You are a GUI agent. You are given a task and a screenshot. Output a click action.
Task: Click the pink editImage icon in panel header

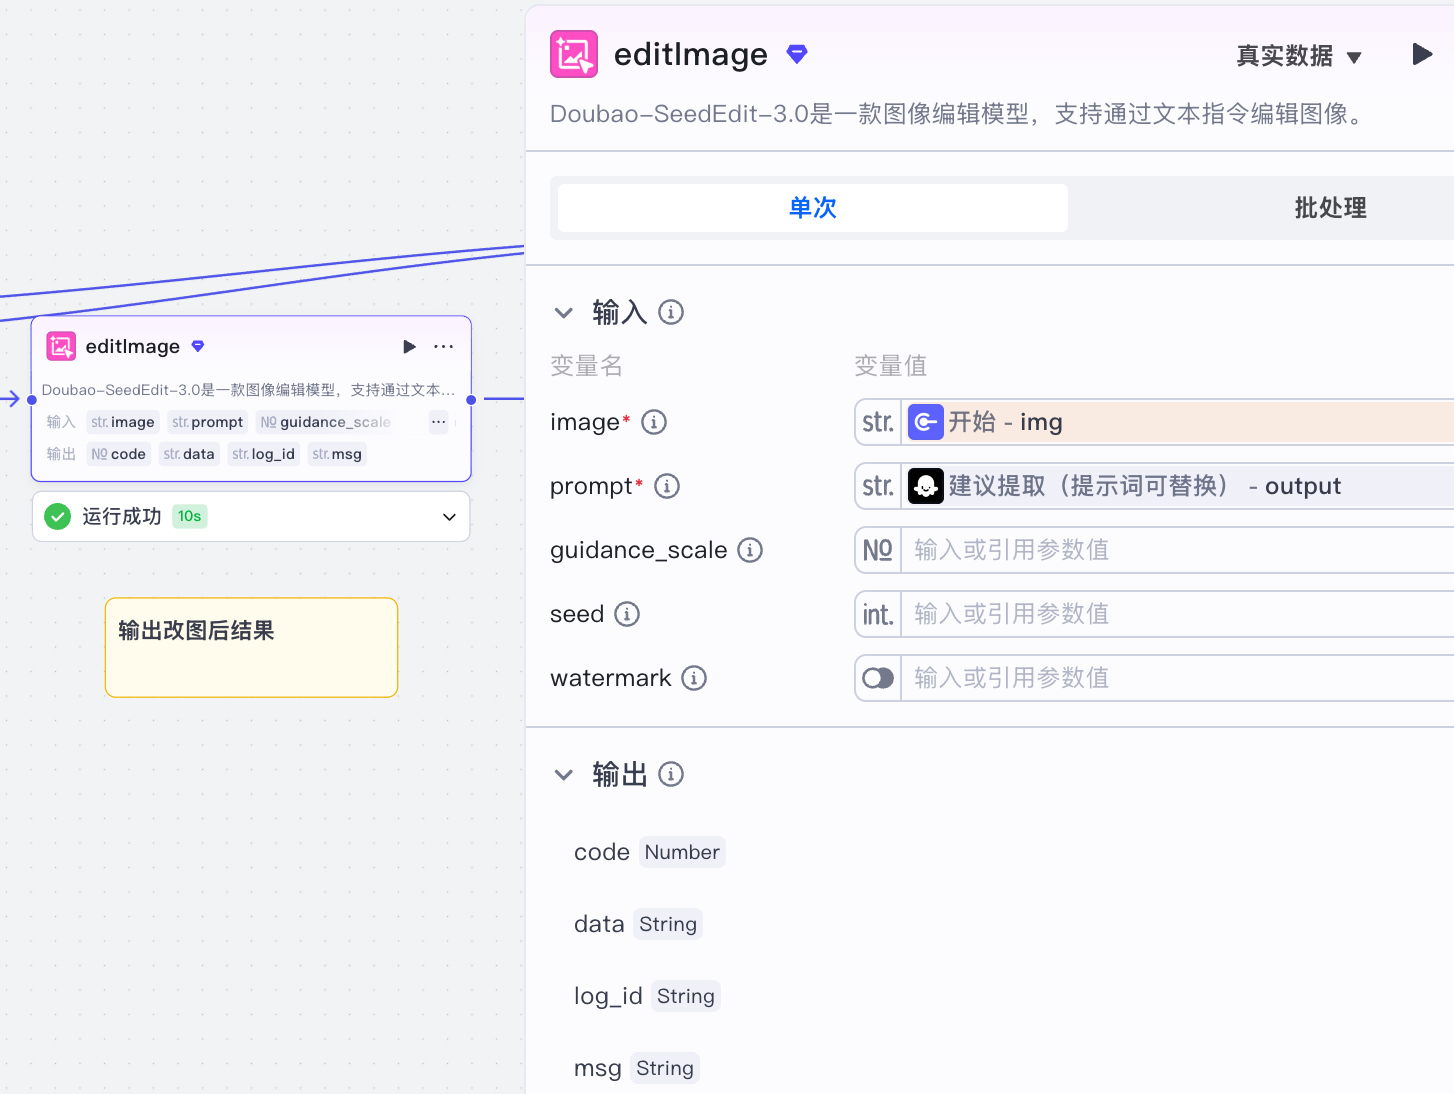574,54
